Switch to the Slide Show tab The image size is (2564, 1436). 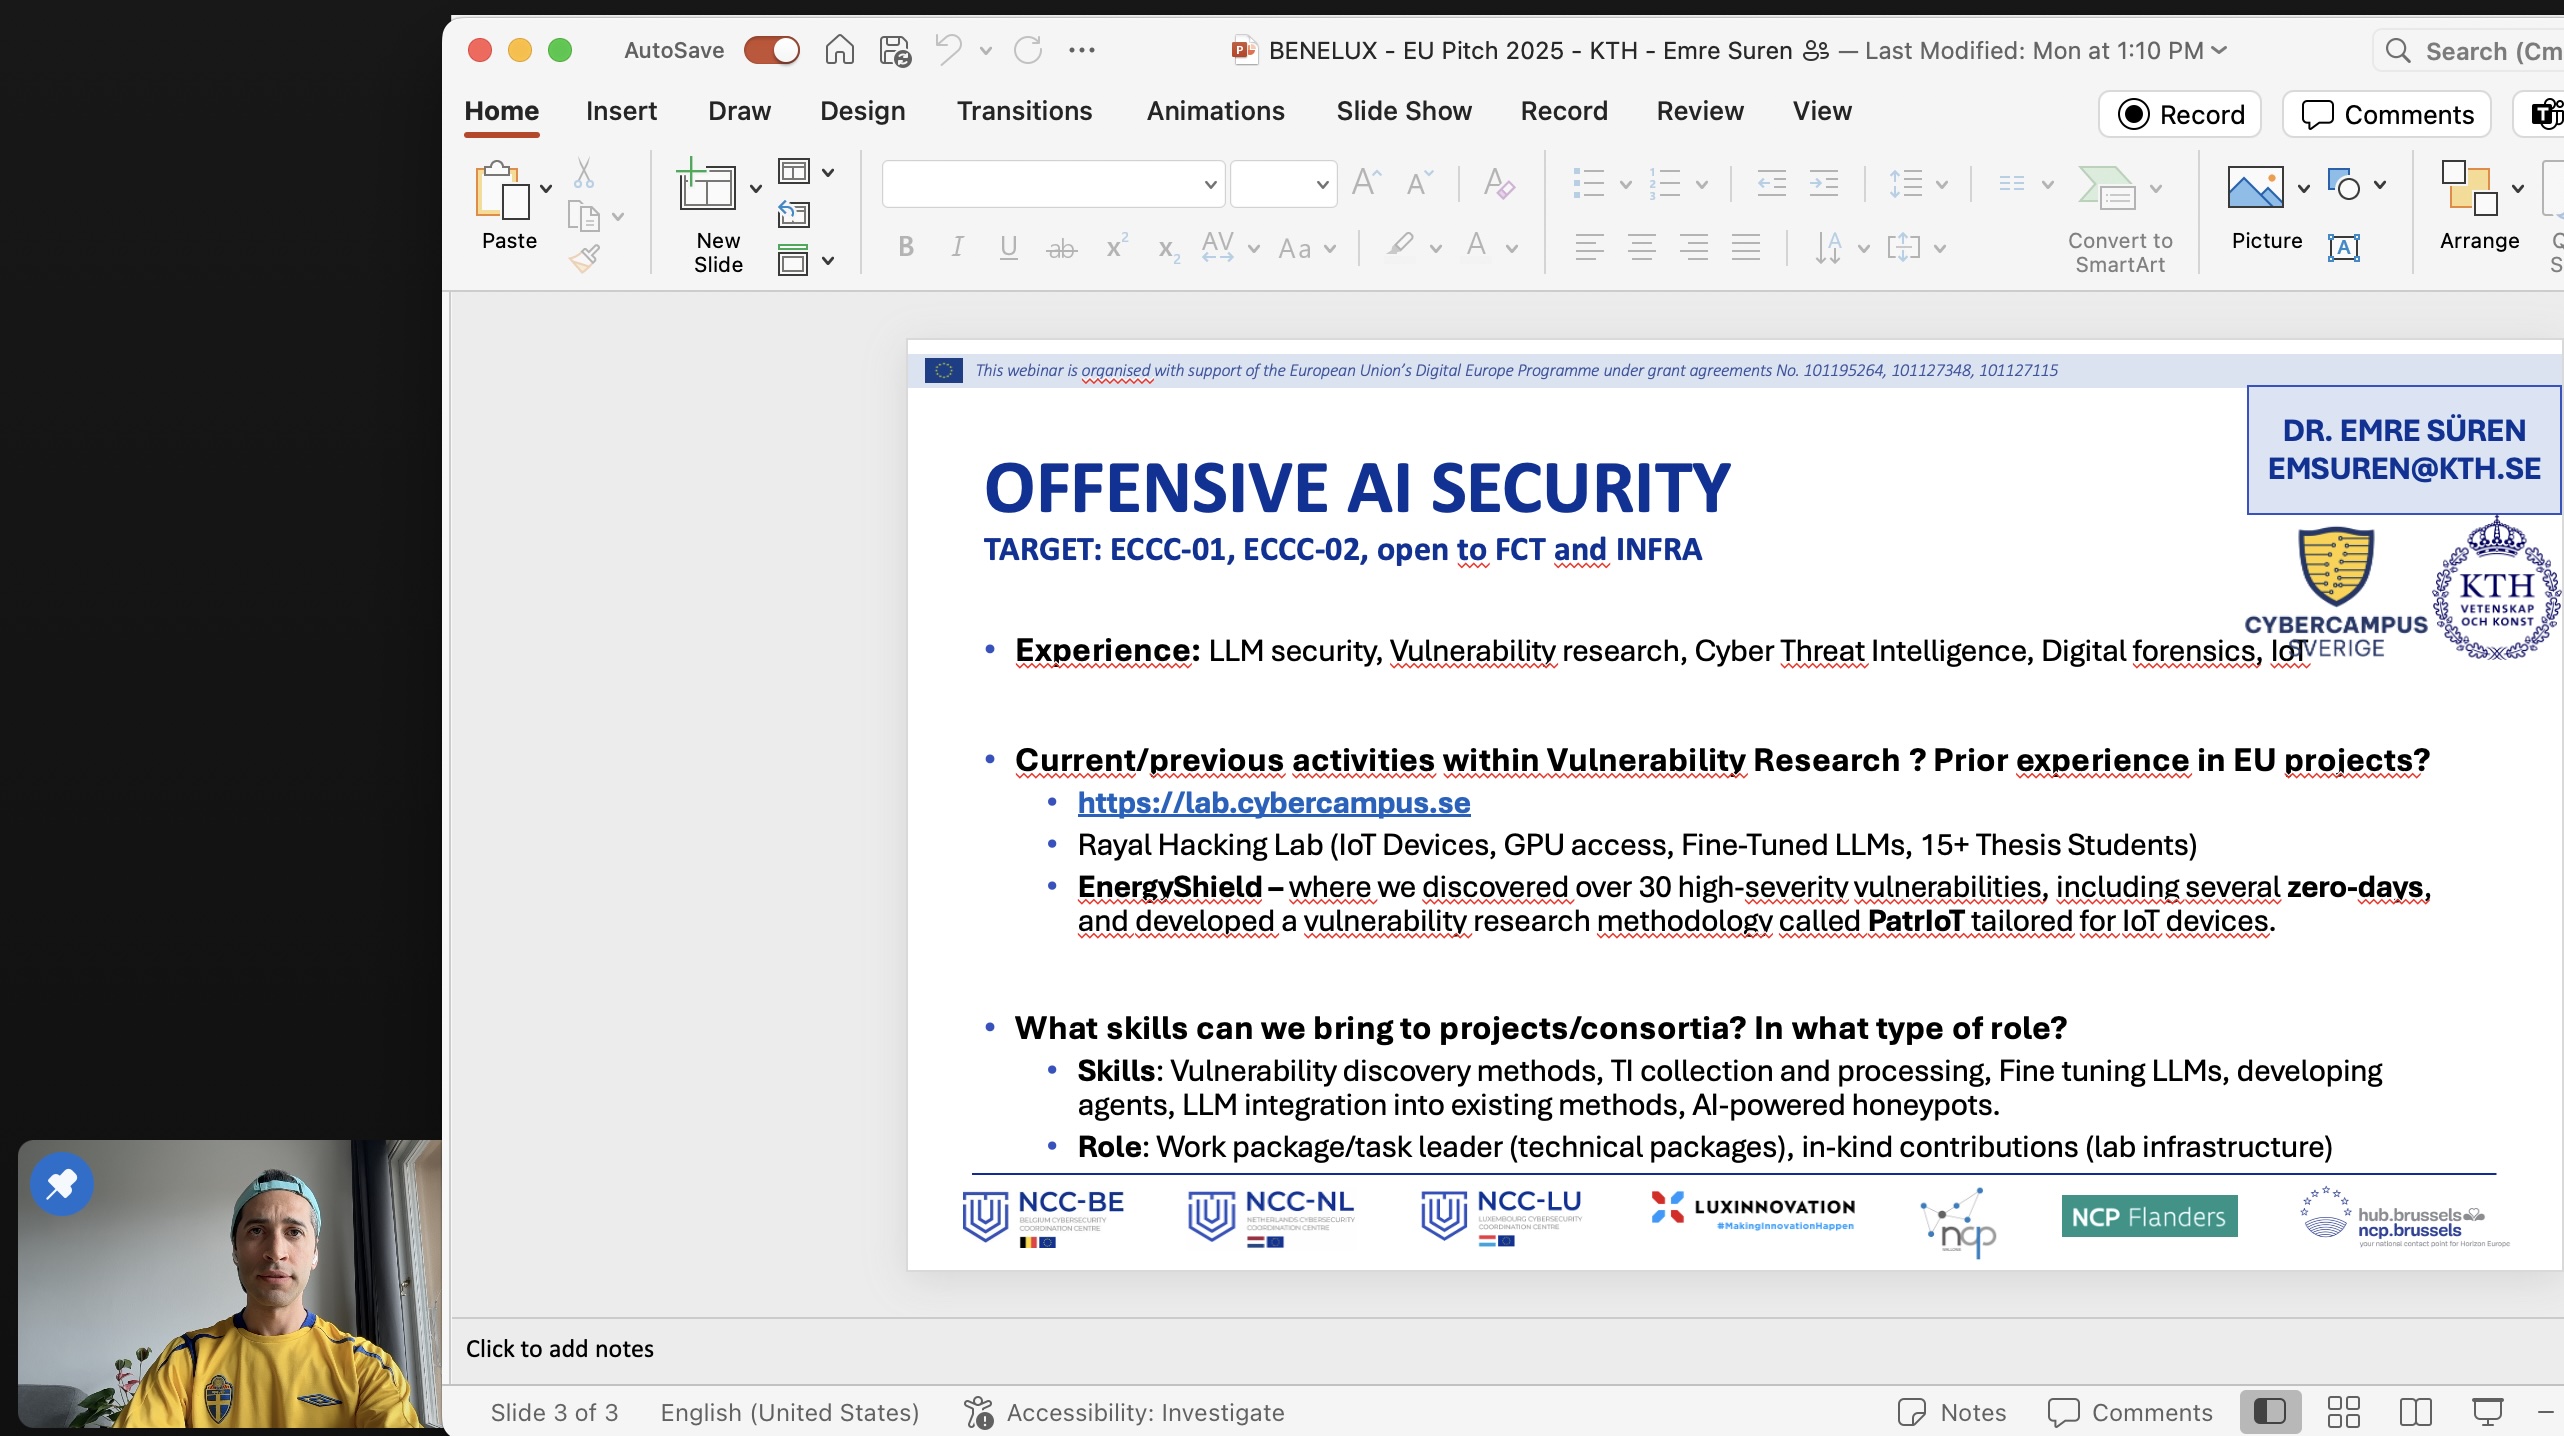click(1403, 111)
